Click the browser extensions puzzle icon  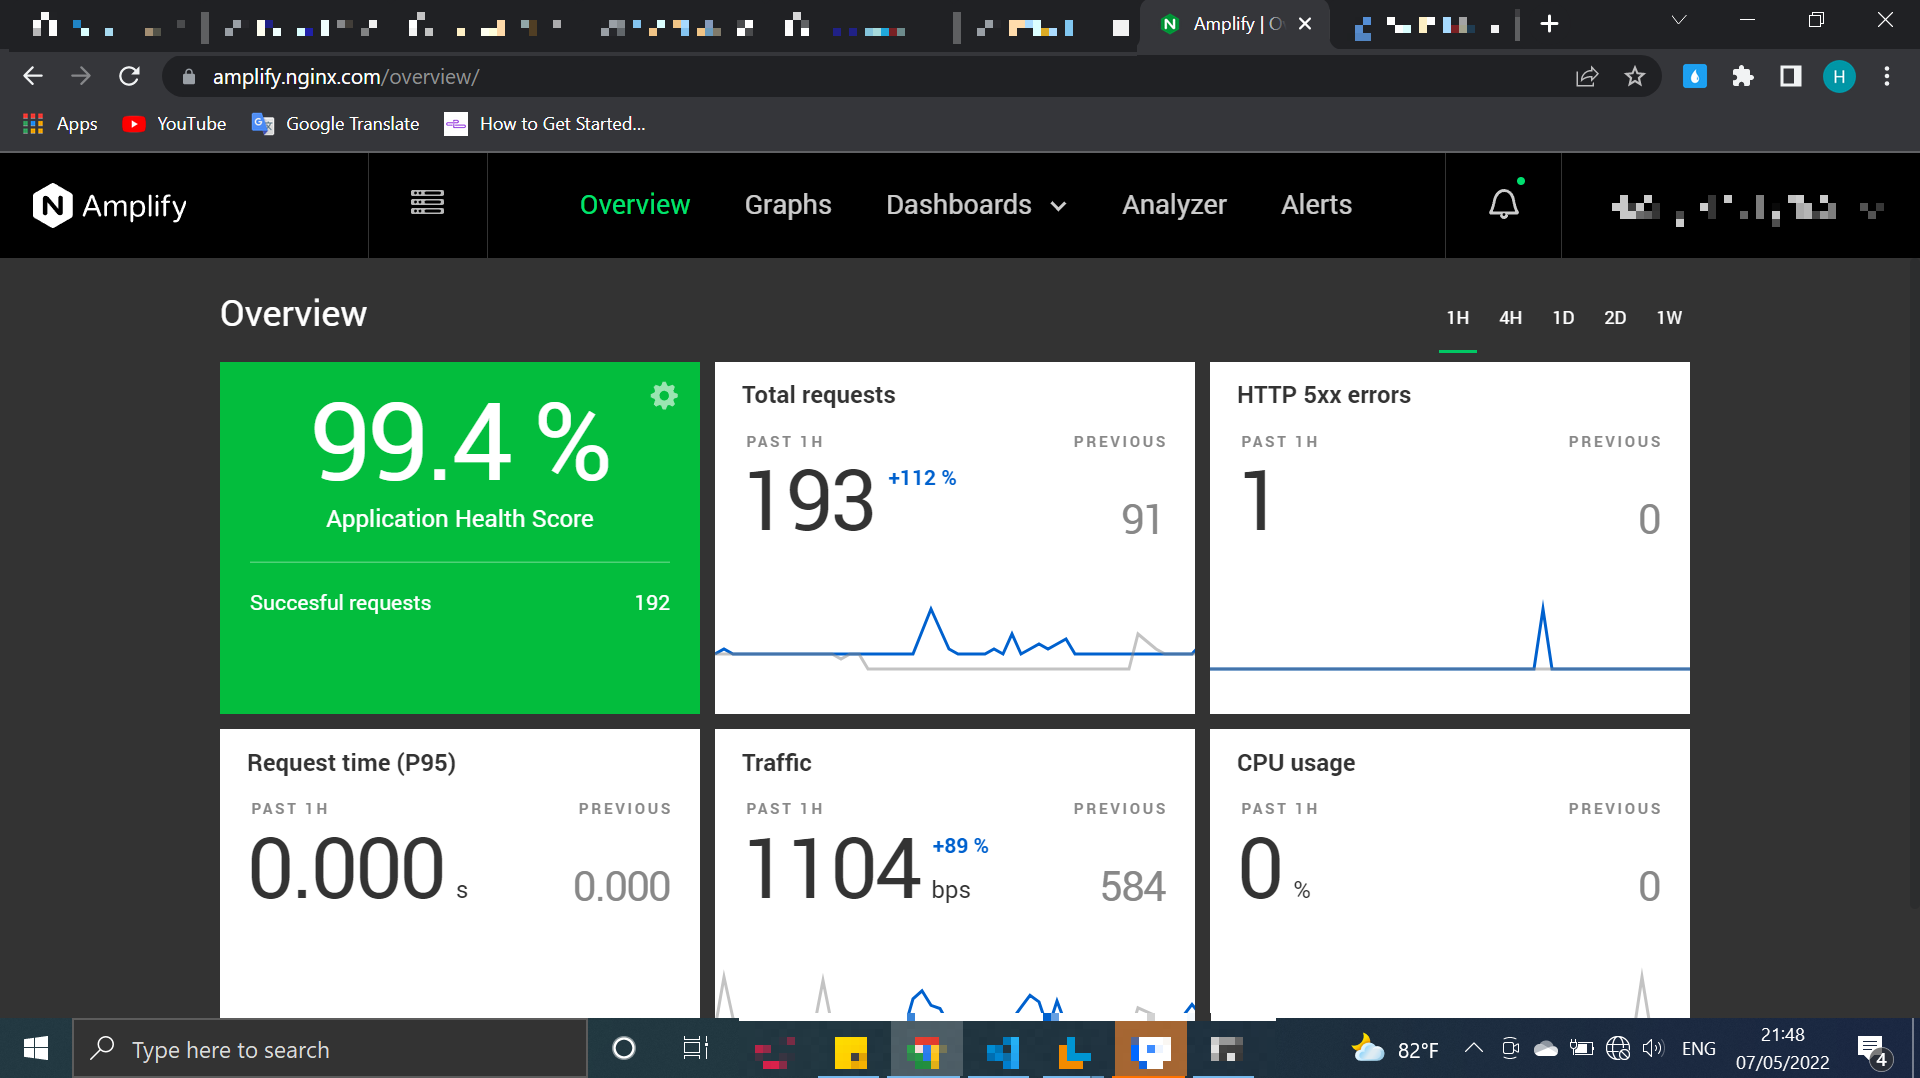pyautogui.click(x=1743, y=76)
